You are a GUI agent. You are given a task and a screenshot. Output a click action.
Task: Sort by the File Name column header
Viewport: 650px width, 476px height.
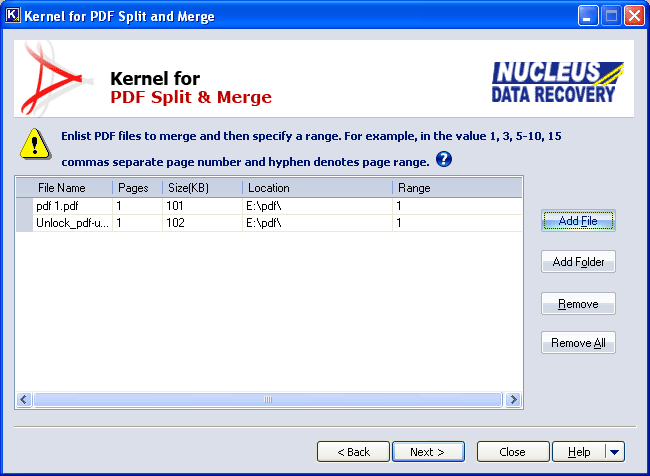tap(64, 188)
